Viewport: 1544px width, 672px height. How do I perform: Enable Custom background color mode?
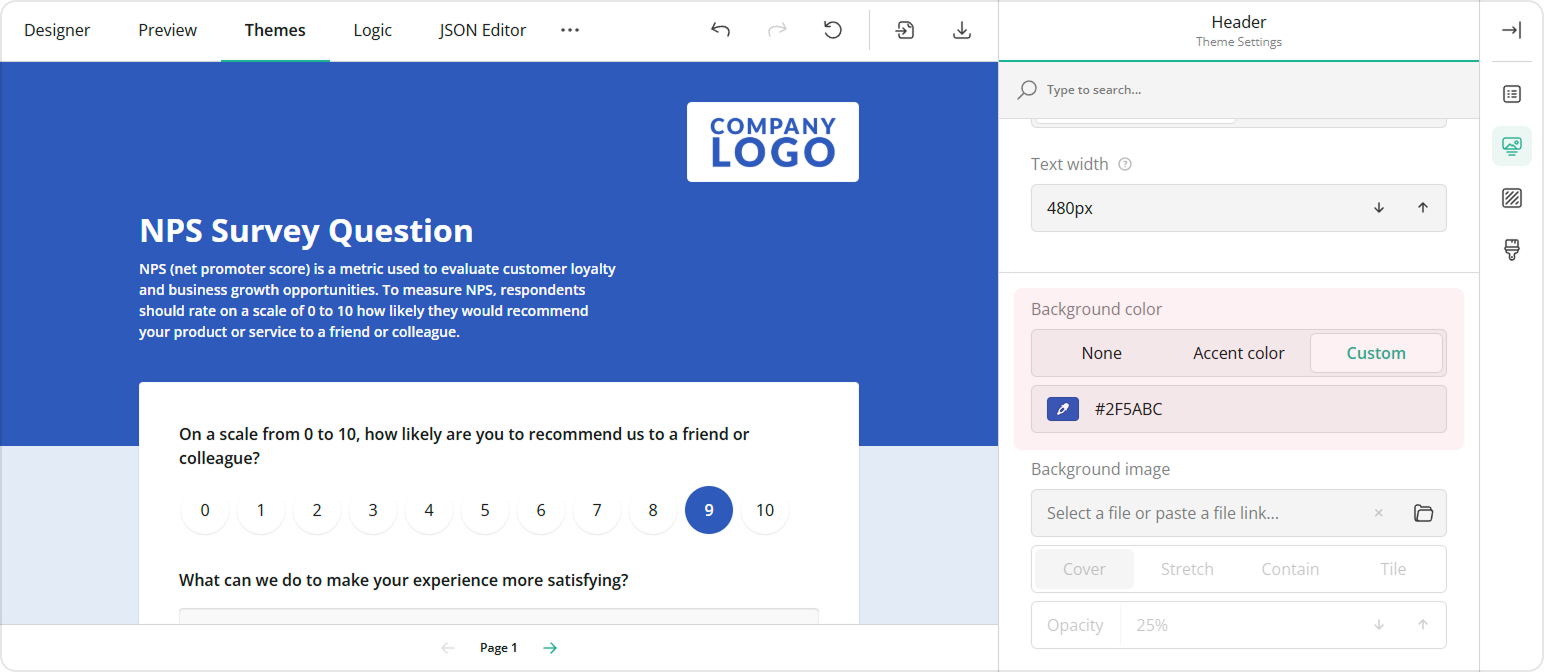[x=1376, y=353]
